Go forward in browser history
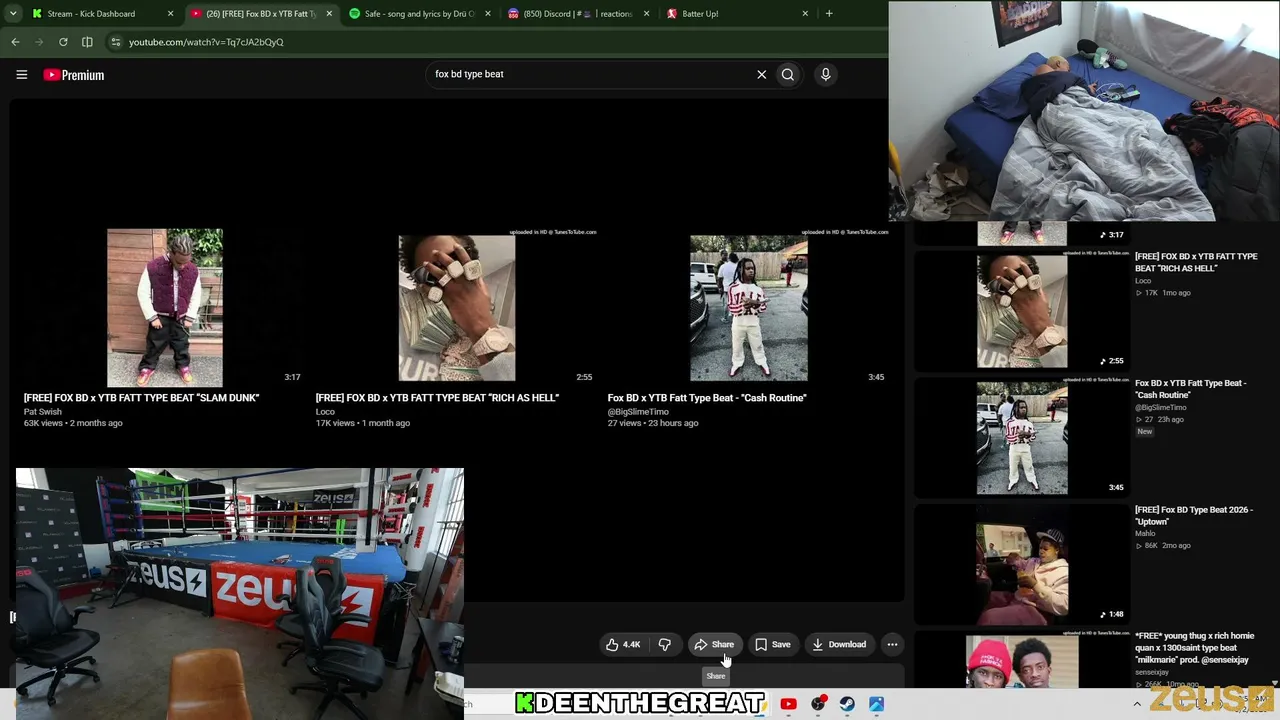The height and width of the screenshot is (720, 1280). pos(39,42)
